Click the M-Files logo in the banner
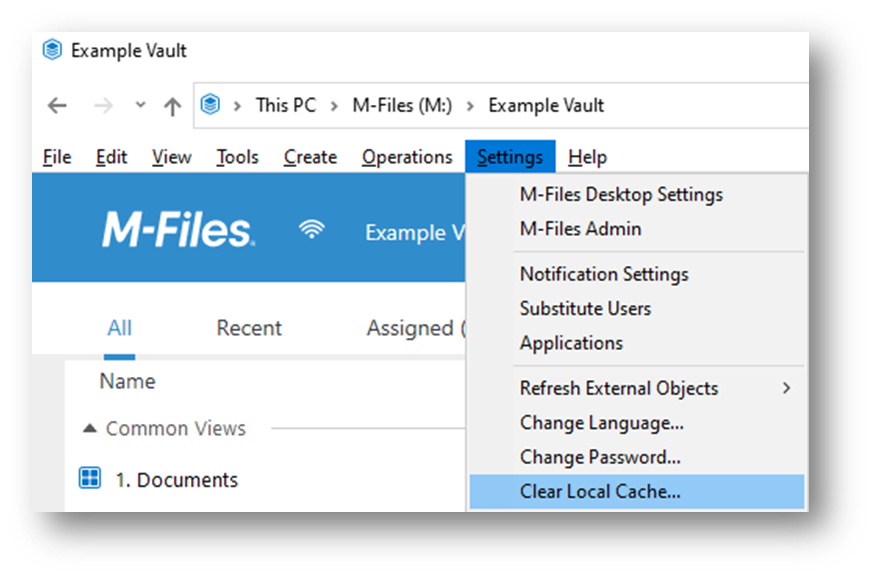 (178, 229)
